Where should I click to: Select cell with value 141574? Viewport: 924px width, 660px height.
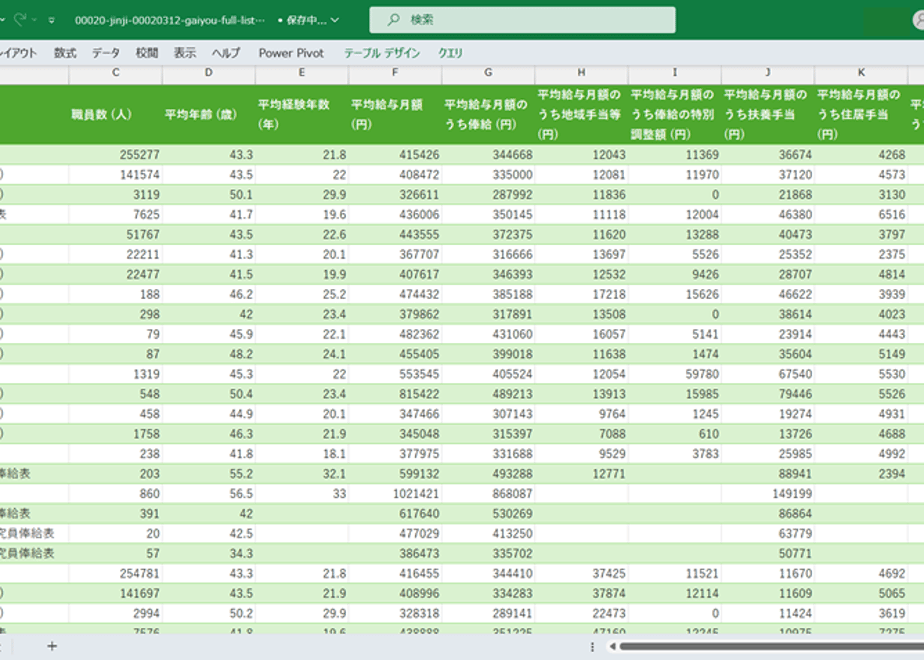(116, 174)
